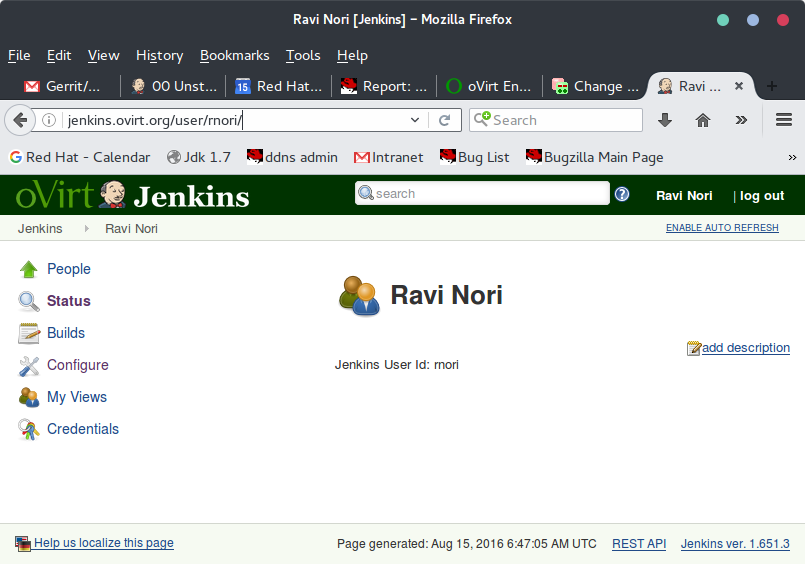Click the My Views user icon
The height and width of the screenshot is (564, 805).
point(29,397)
